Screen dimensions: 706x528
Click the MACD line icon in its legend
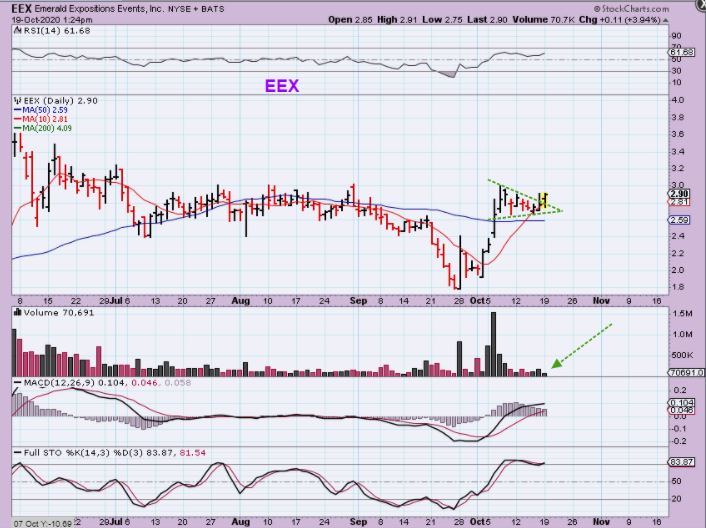pos(18,383)
